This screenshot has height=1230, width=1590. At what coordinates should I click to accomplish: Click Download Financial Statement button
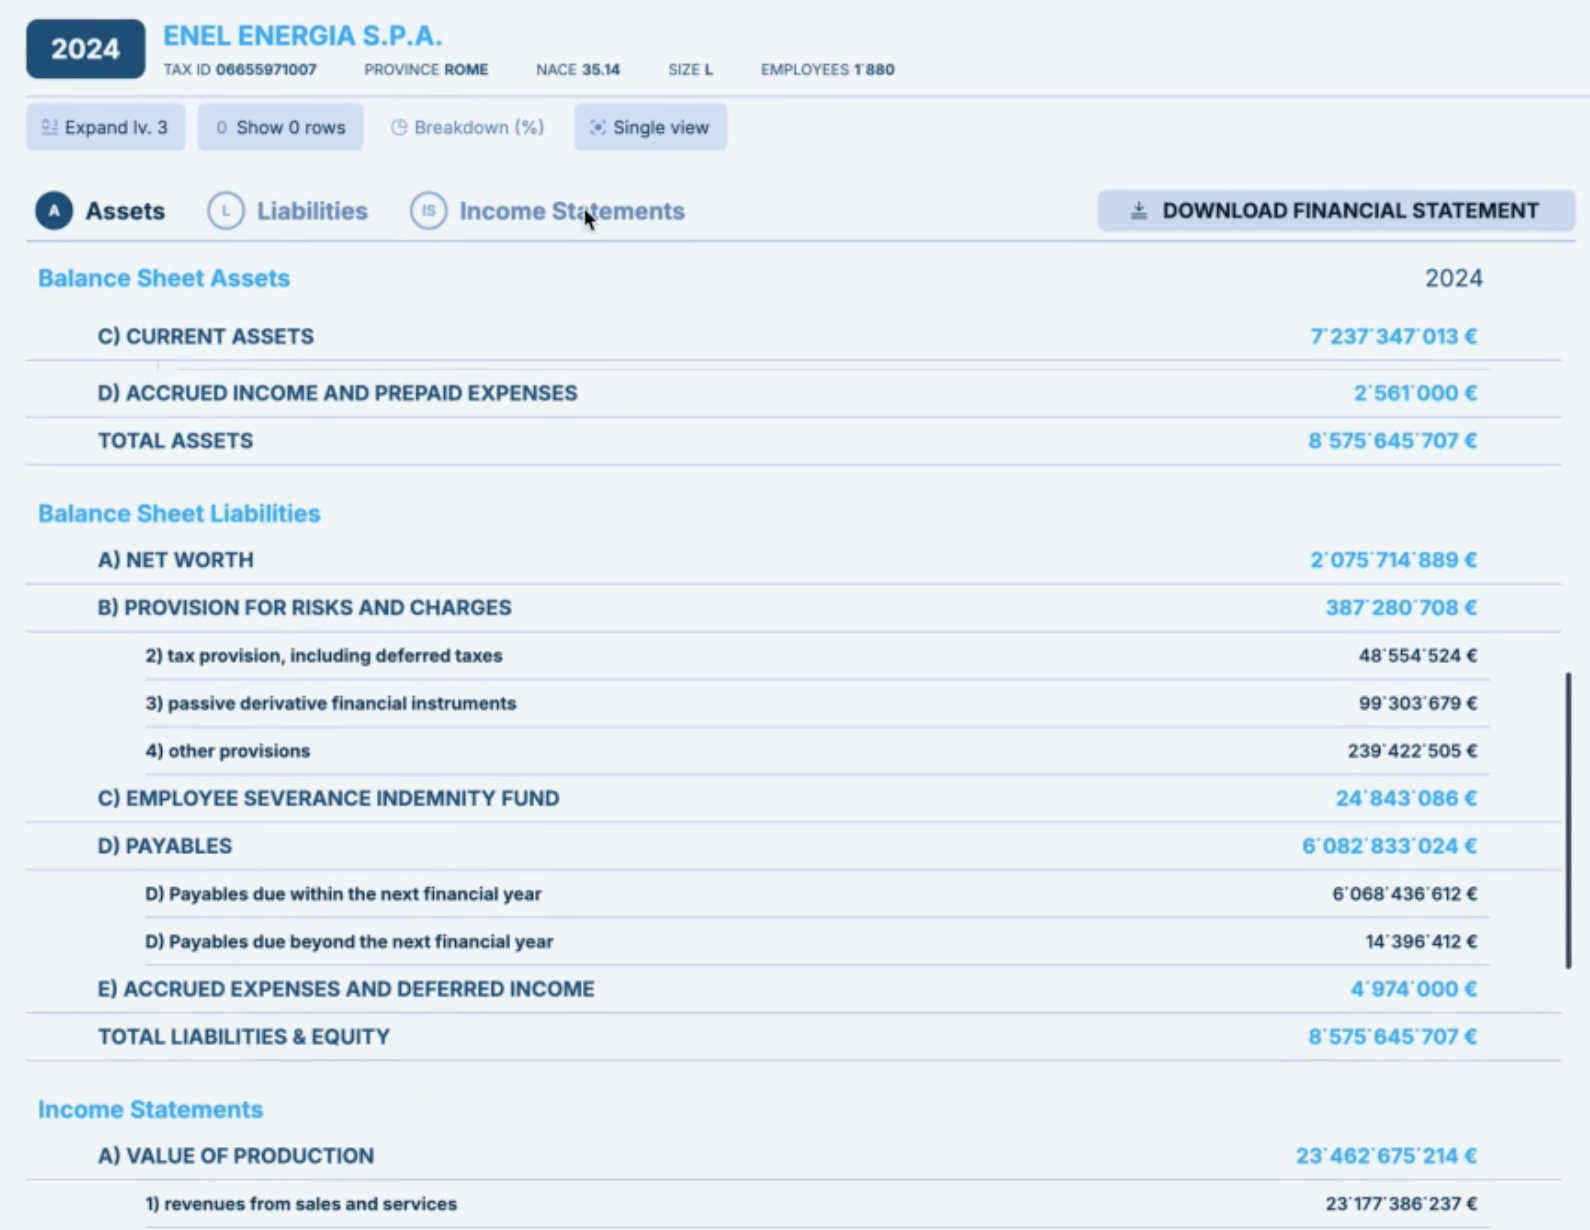pyautogui.click(x=1335, y=211)
